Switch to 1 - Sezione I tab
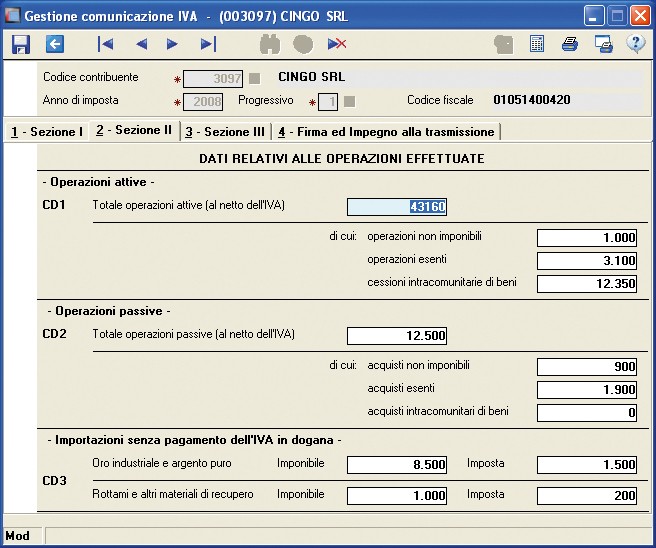 point(48,132)
